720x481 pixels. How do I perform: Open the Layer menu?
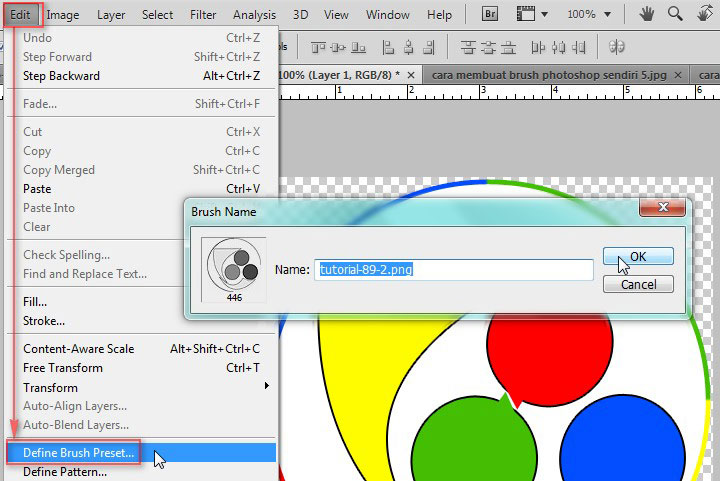pos(111,15)
